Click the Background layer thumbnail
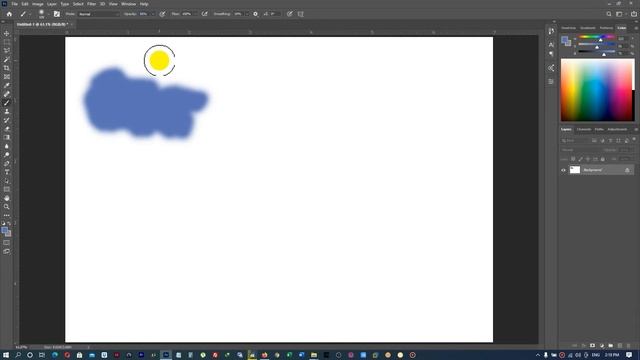The image size is (640, 360). click(575, 170)
